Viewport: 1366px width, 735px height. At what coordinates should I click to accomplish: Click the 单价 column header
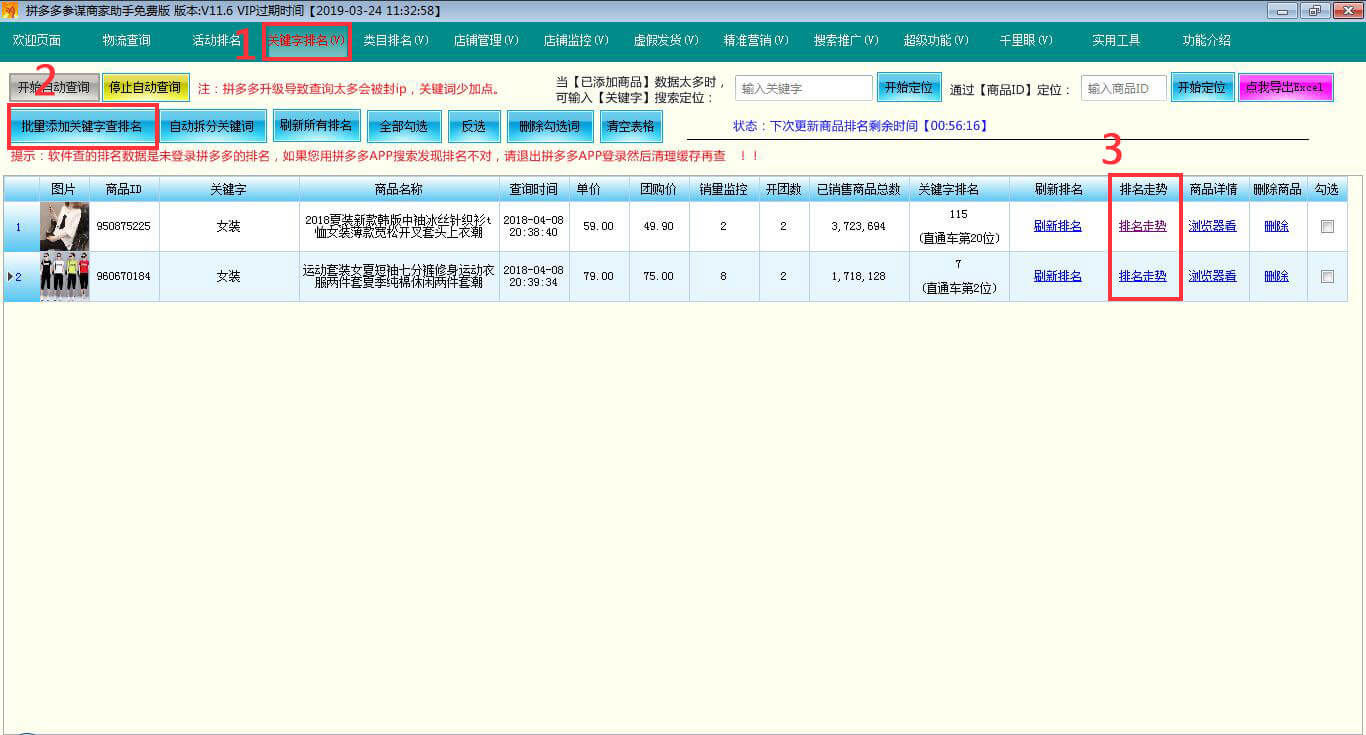click(x=599, y=189)
